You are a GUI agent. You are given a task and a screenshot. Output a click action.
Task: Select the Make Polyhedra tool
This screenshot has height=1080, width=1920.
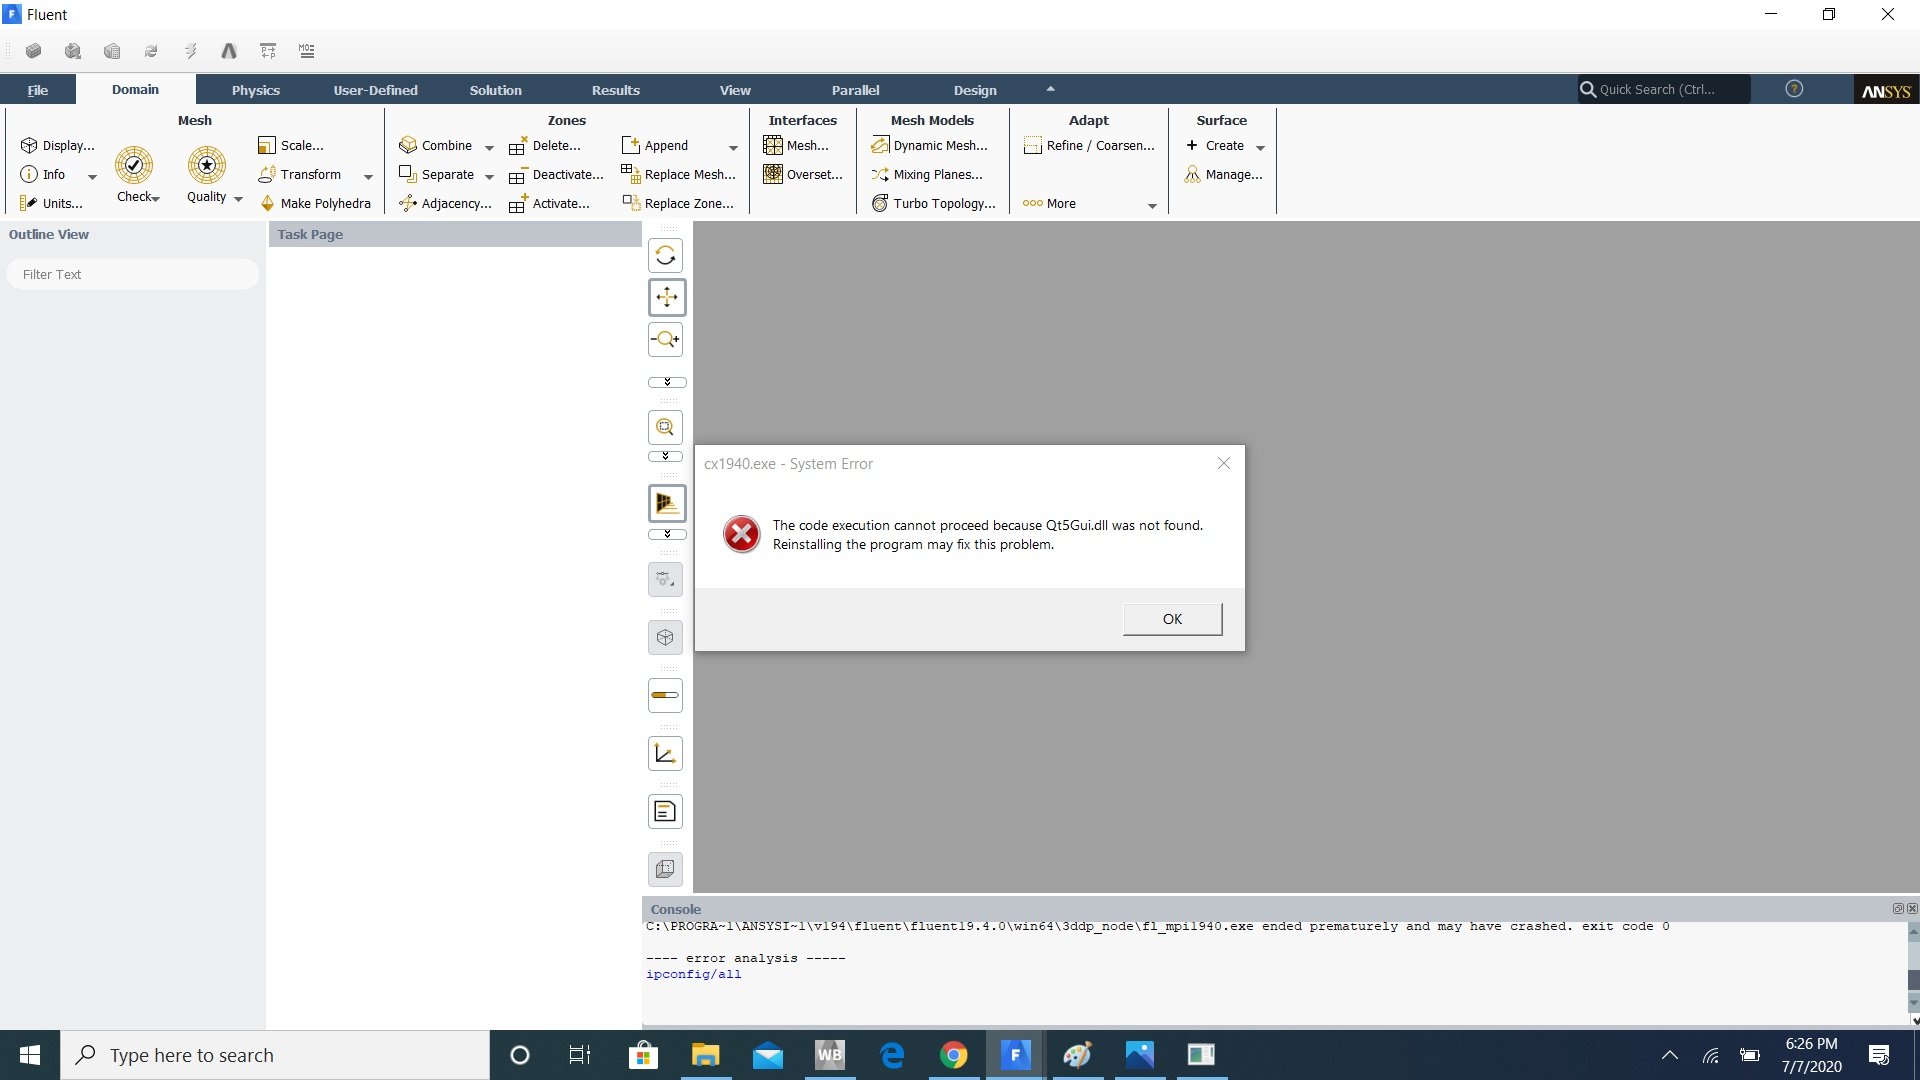pos(314,203)
